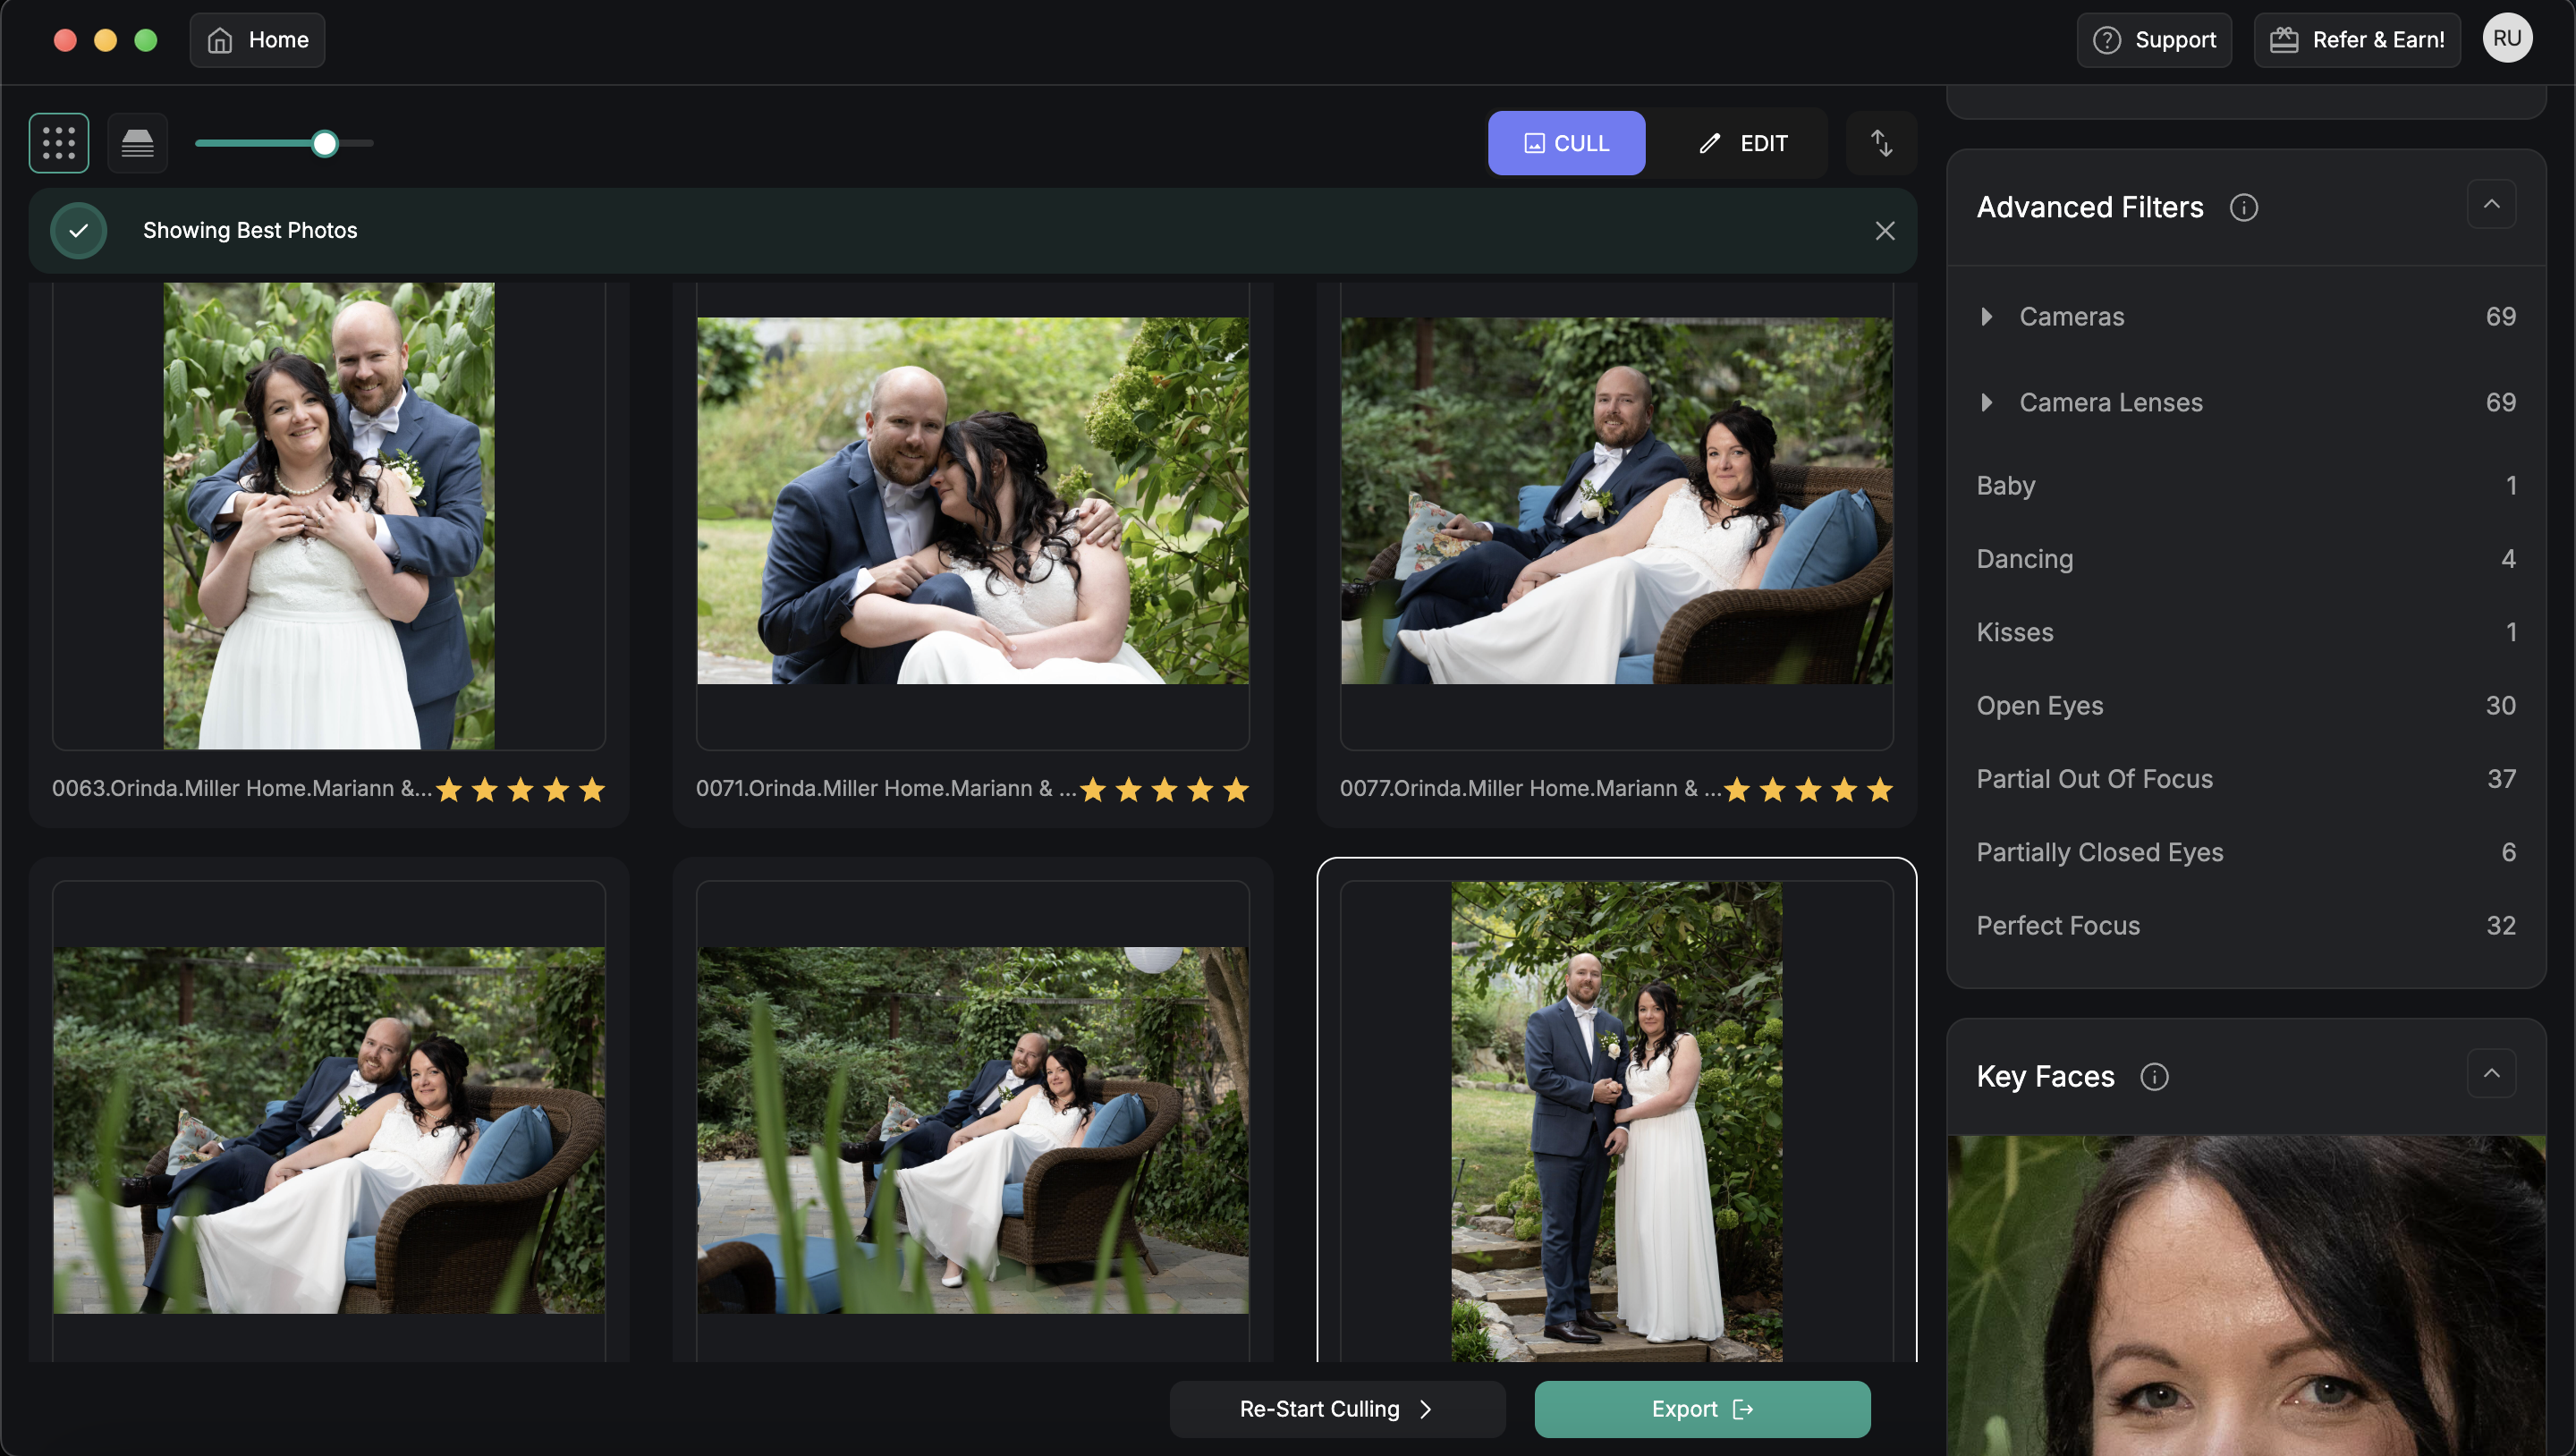Expand the Cameras filter
Viewport: 2576px width, 1456px height.
point(2246,317)
